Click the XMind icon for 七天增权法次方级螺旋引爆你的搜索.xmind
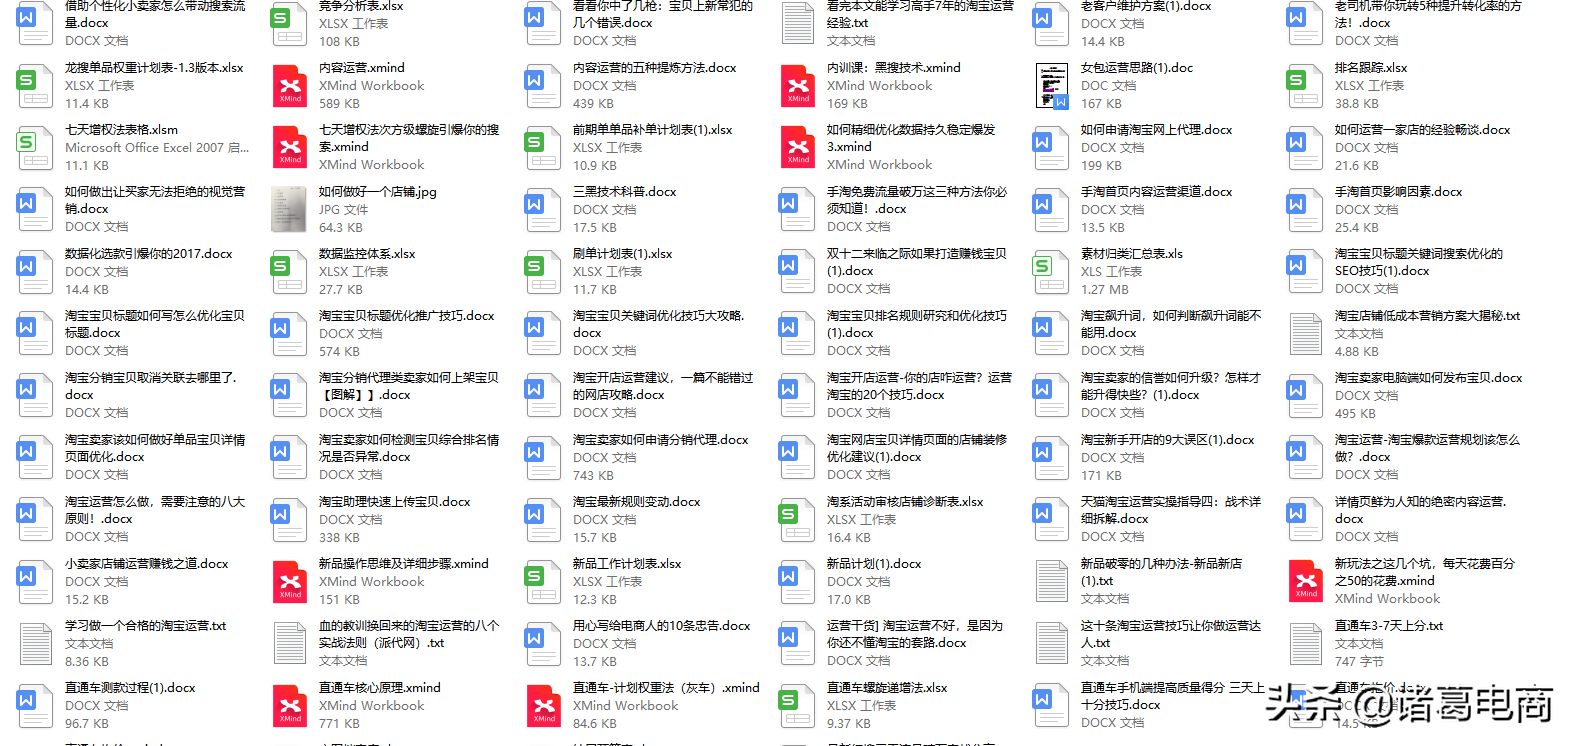1576x746 pixels. tap(290, 148)
